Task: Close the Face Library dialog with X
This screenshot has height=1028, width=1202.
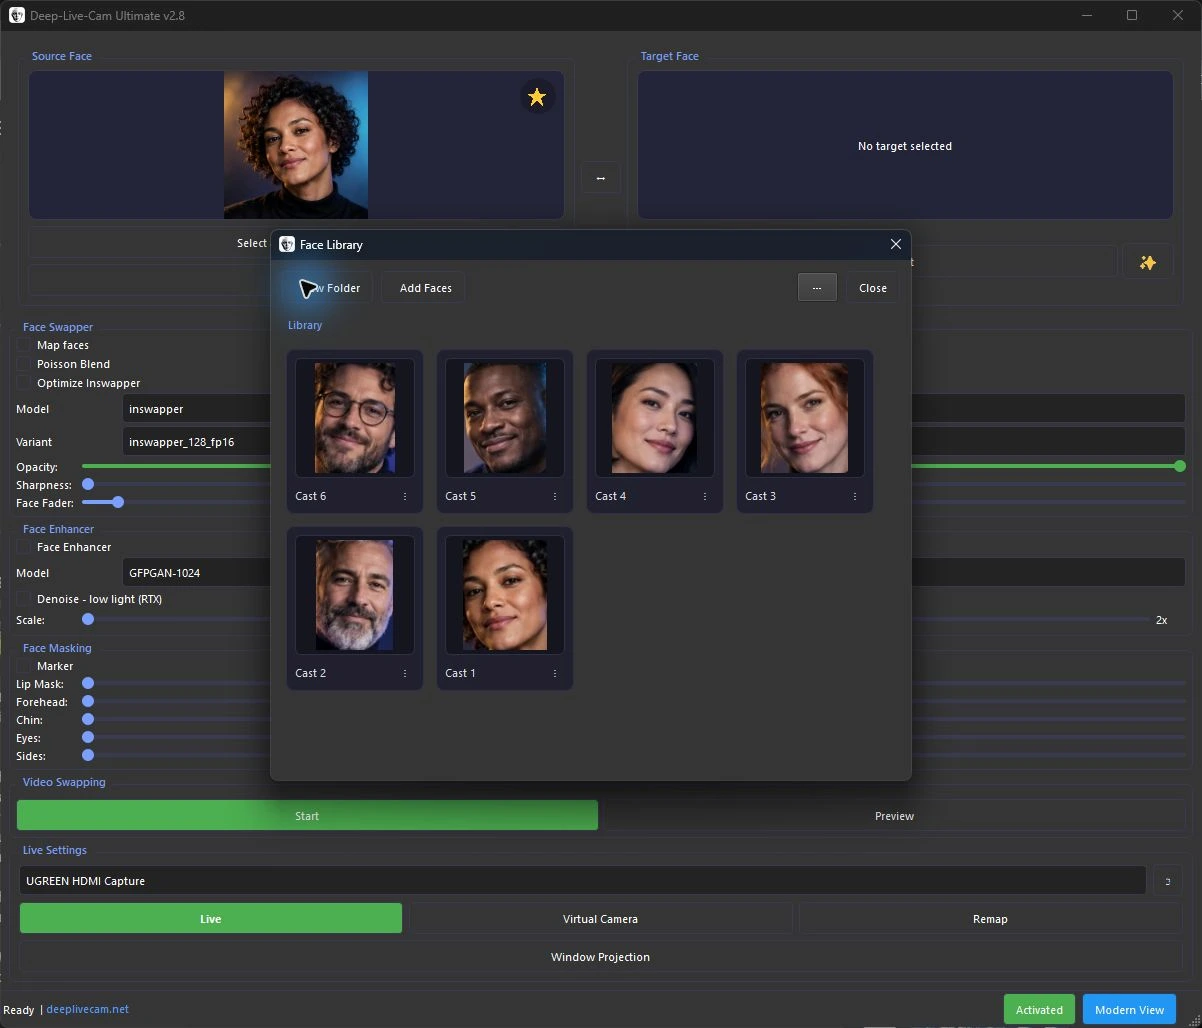Action: click(x=895, y=244)
